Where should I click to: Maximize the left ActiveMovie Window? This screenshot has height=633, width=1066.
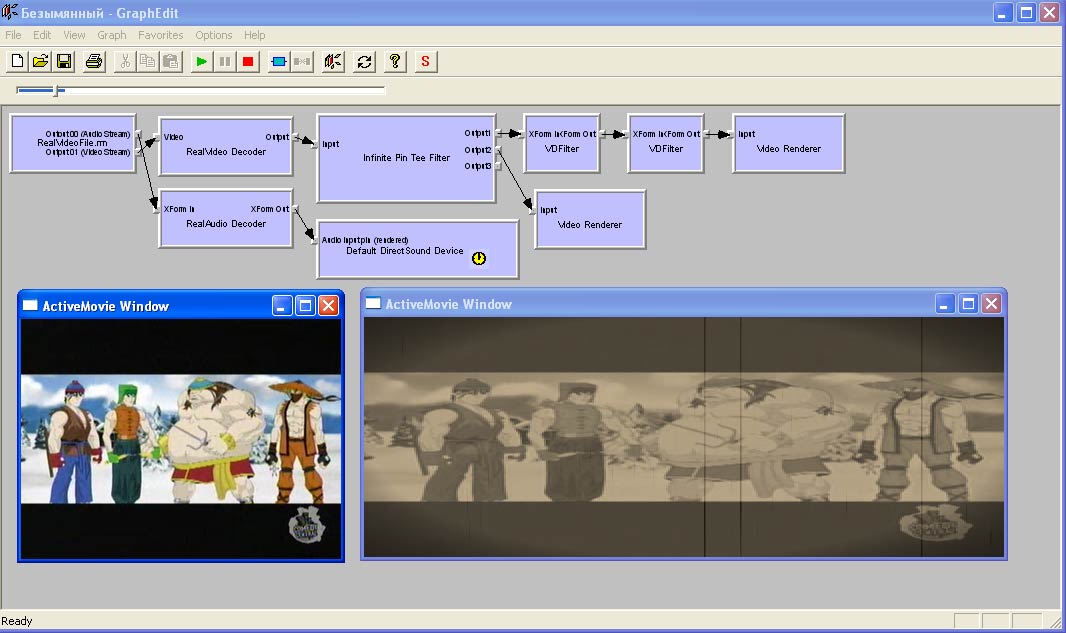click(x=305, y=306)
